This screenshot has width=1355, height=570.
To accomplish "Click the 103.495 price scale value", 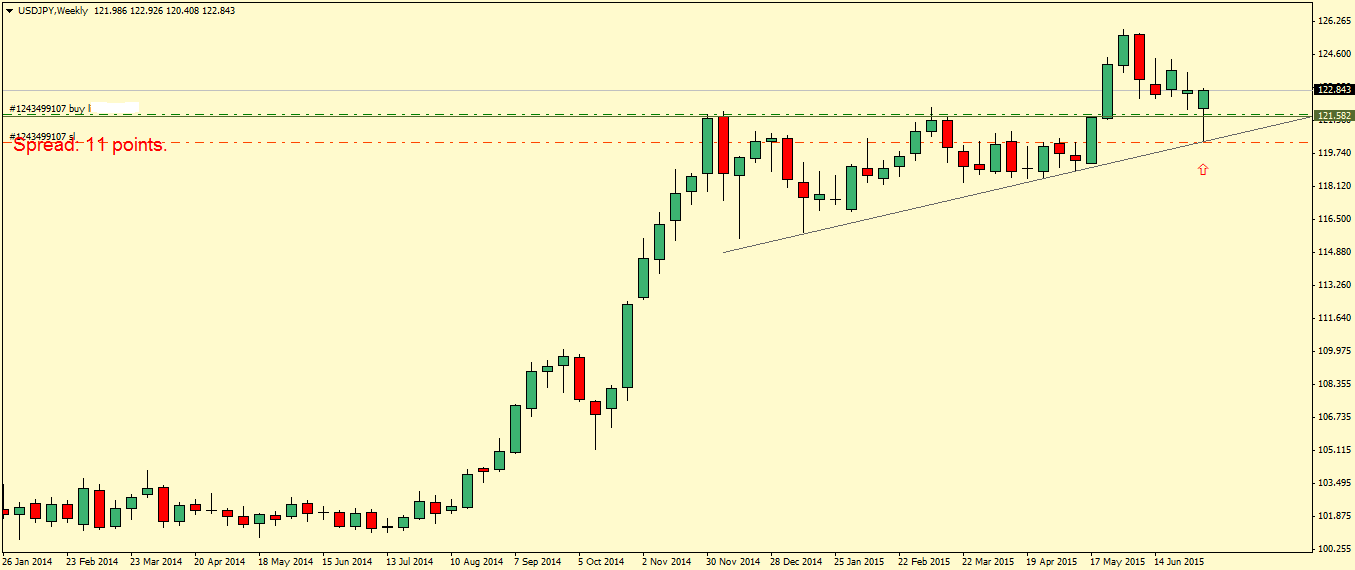I will click(x=1336, y=483).
